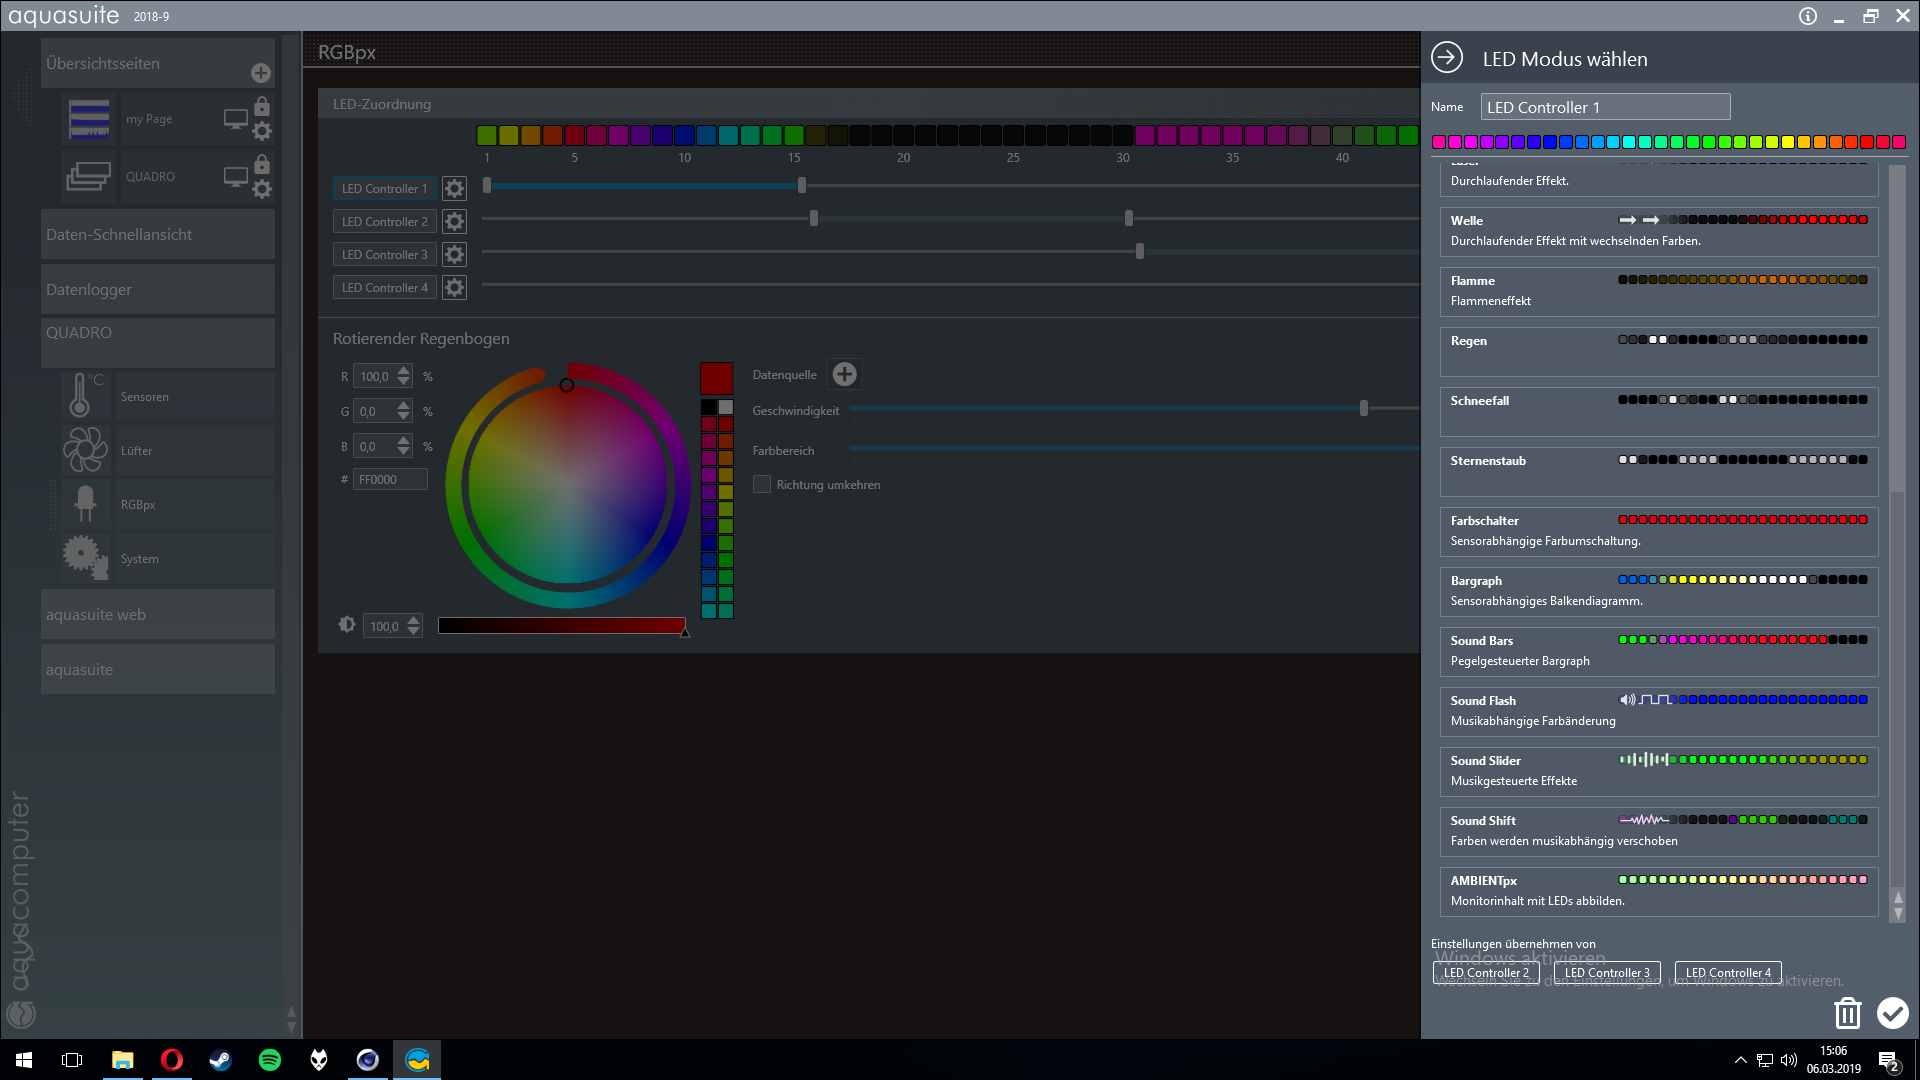
Task: Click the arrow icon beside LED Modus wählen
Action: pyautogui.click(x=1446, y=58)
